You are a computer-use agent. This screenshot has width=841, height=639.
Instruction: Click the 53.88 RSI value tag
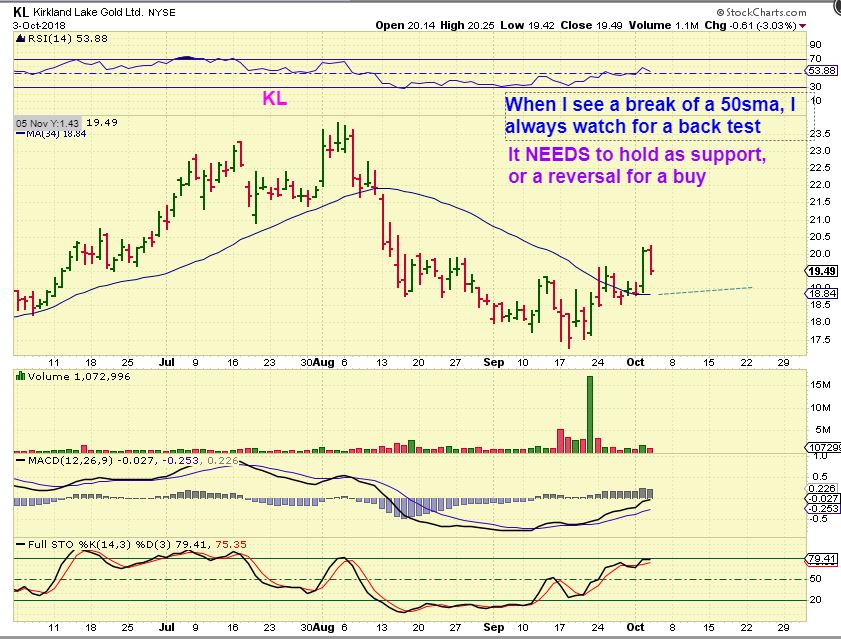pos(821,70)
